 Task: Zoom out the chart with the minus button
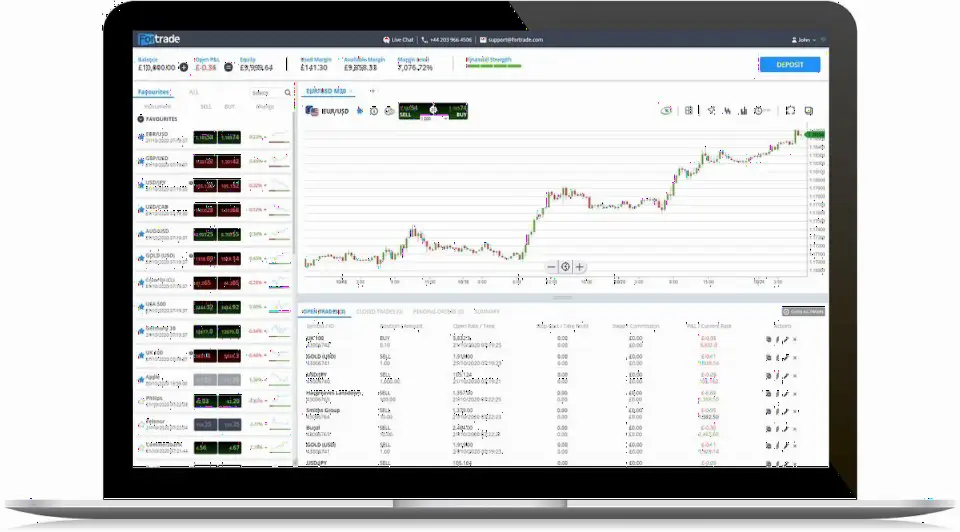(551, 267)
